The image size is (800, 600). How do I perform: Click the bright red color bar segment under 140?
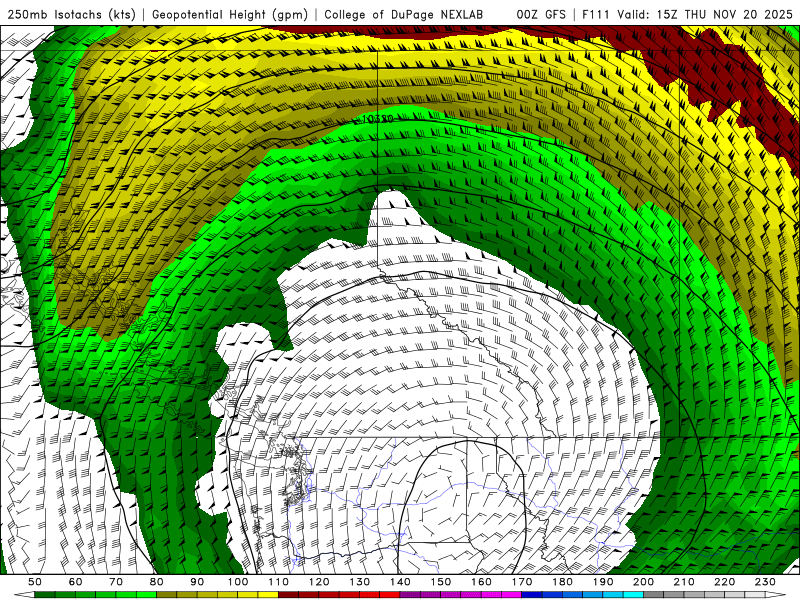tap(390, 595)
